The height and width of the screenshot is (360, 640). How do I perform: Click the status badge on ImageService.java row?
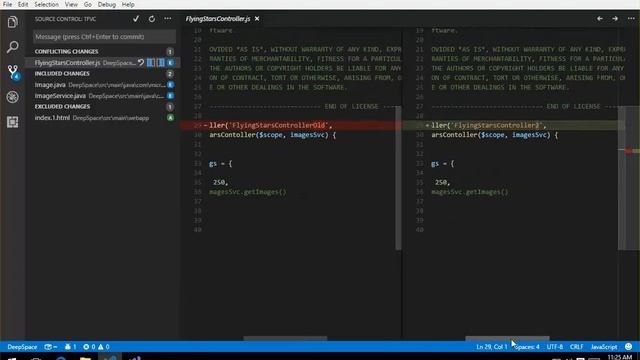pos(171,96)
